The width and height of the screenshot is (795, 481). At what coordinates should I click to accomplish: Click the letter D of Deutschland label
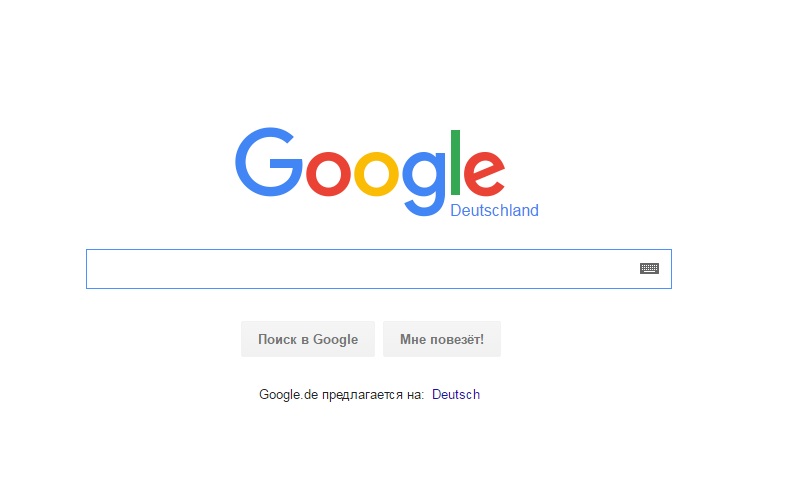[x=455, y=210]
